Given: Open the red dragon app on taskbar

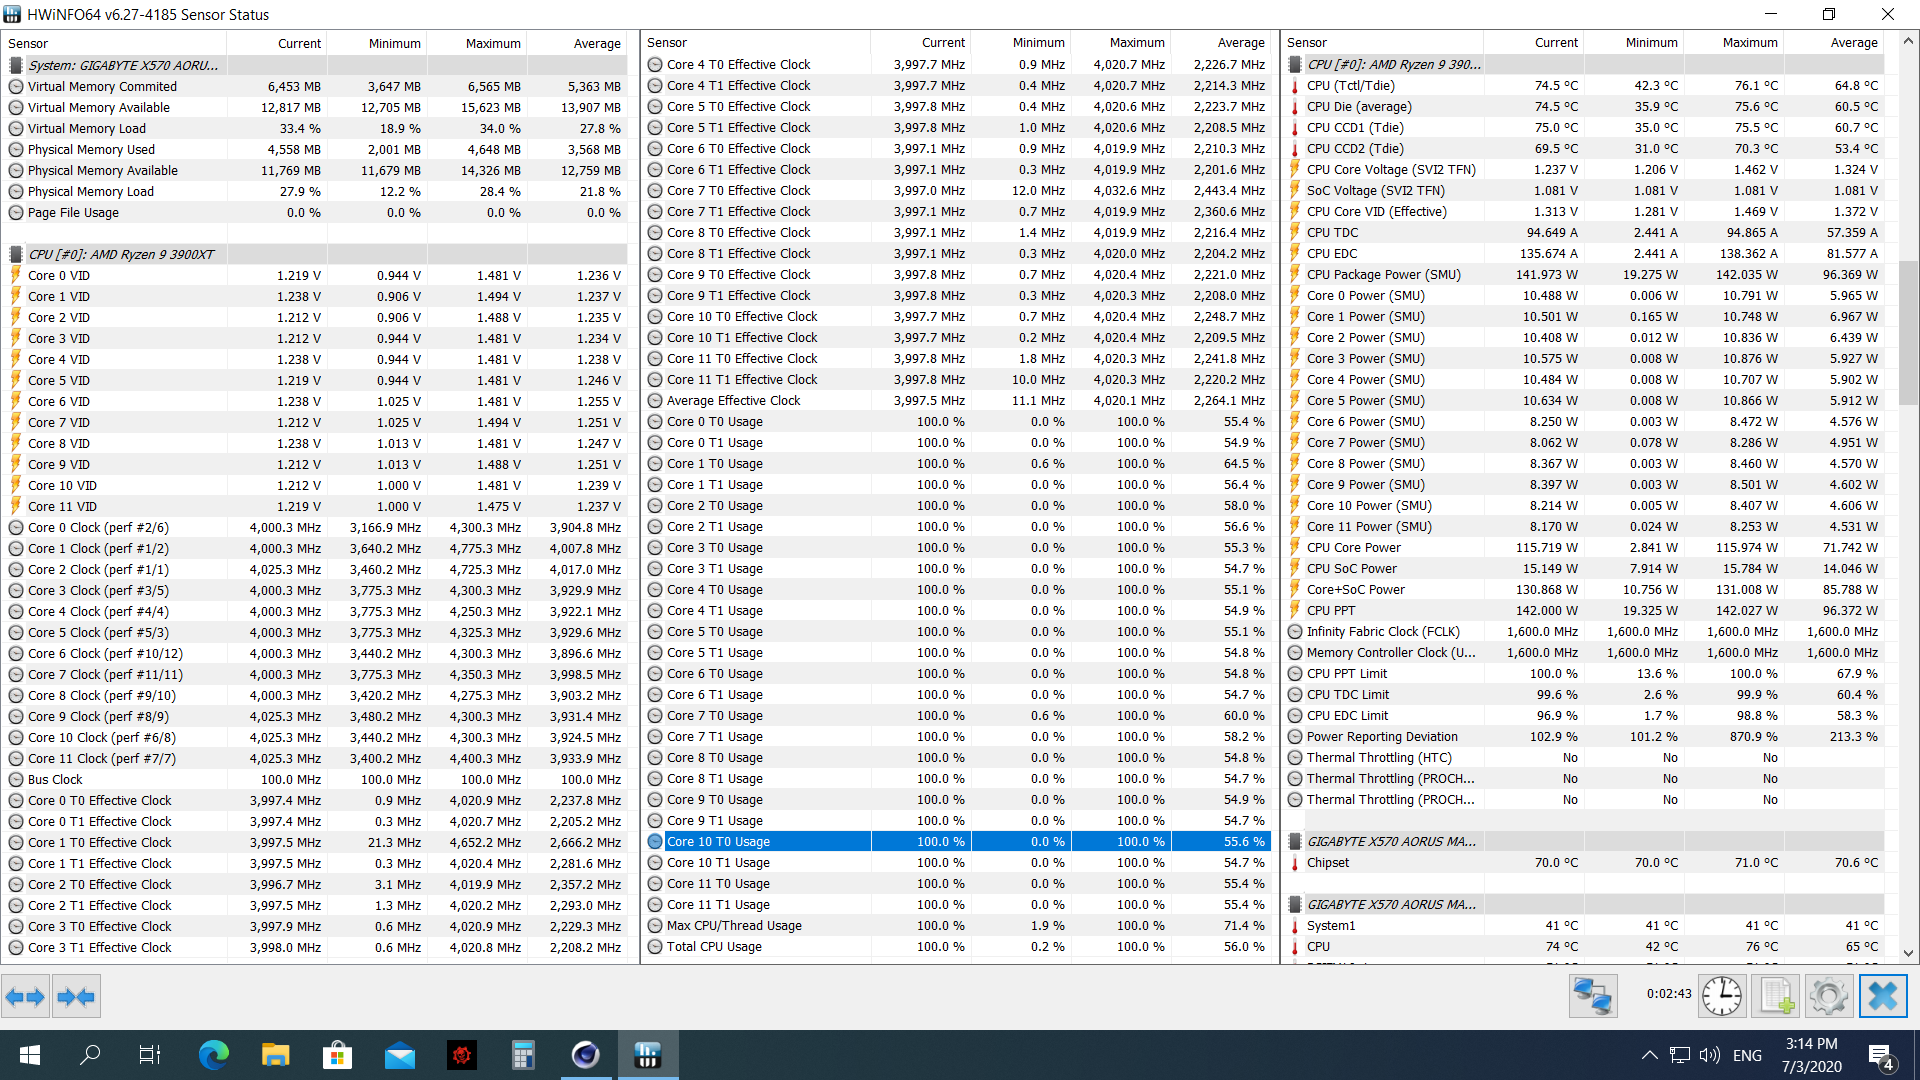Looking at the screenshot, I should point(461,1055).
